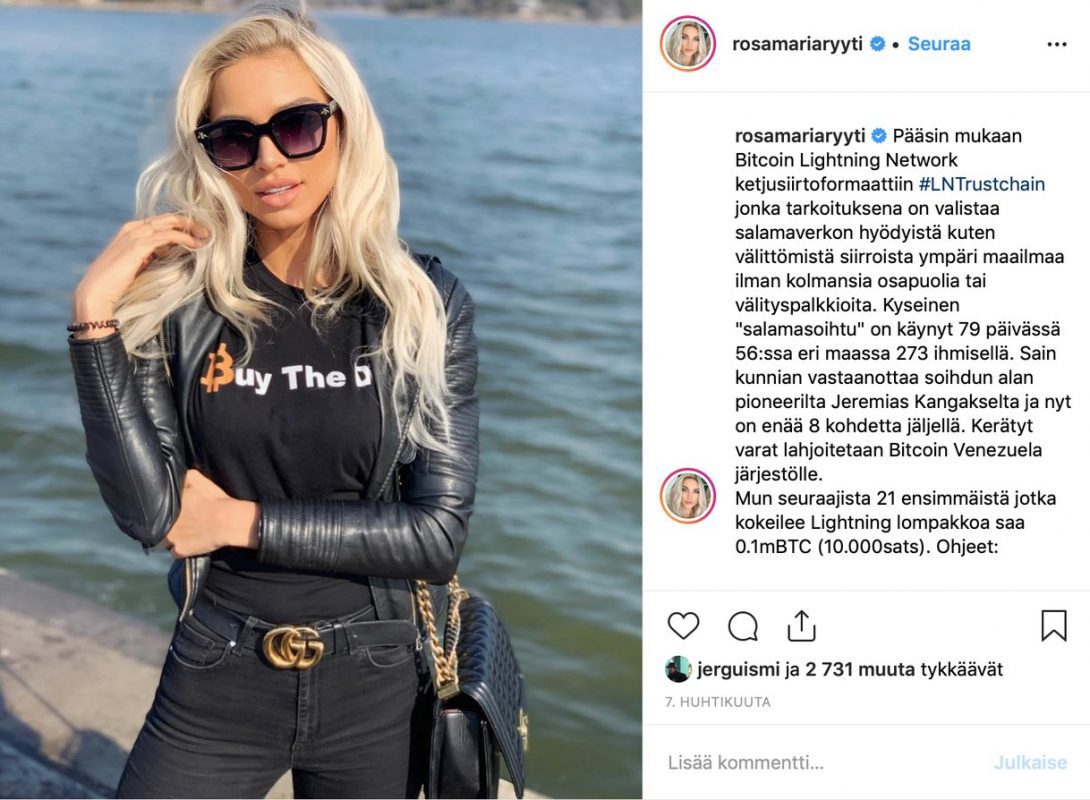Like the post with the heart icon

(683, 626)
